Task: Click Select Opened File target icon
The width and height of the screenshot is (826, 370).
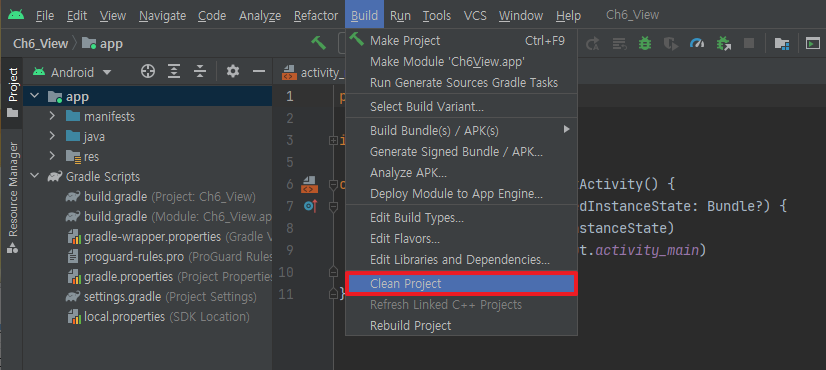Action: (x=148, y=71)
